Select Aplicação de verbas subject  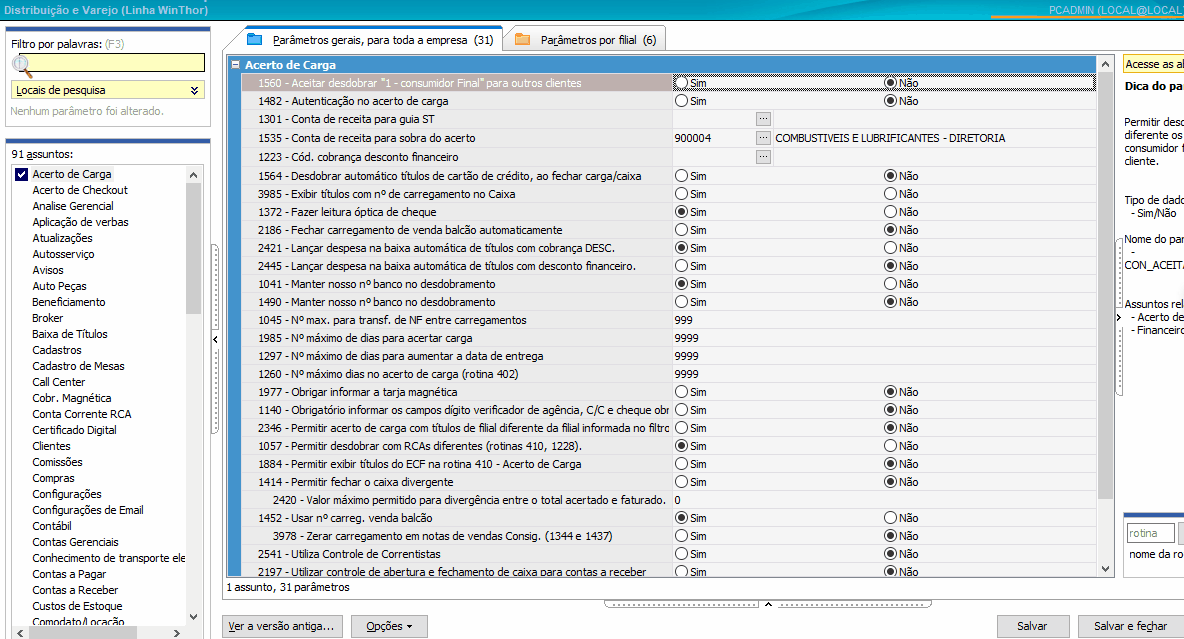[x=80, y=222]
